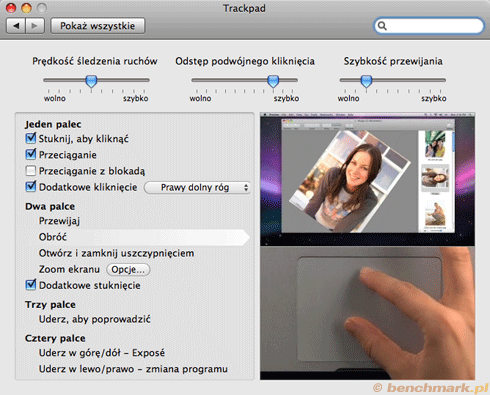The height and width of the screenshot is (395, 490).
Task: Click the Odstęp podwójnego kliknięcia slider handle
Action: click(273, 81)
